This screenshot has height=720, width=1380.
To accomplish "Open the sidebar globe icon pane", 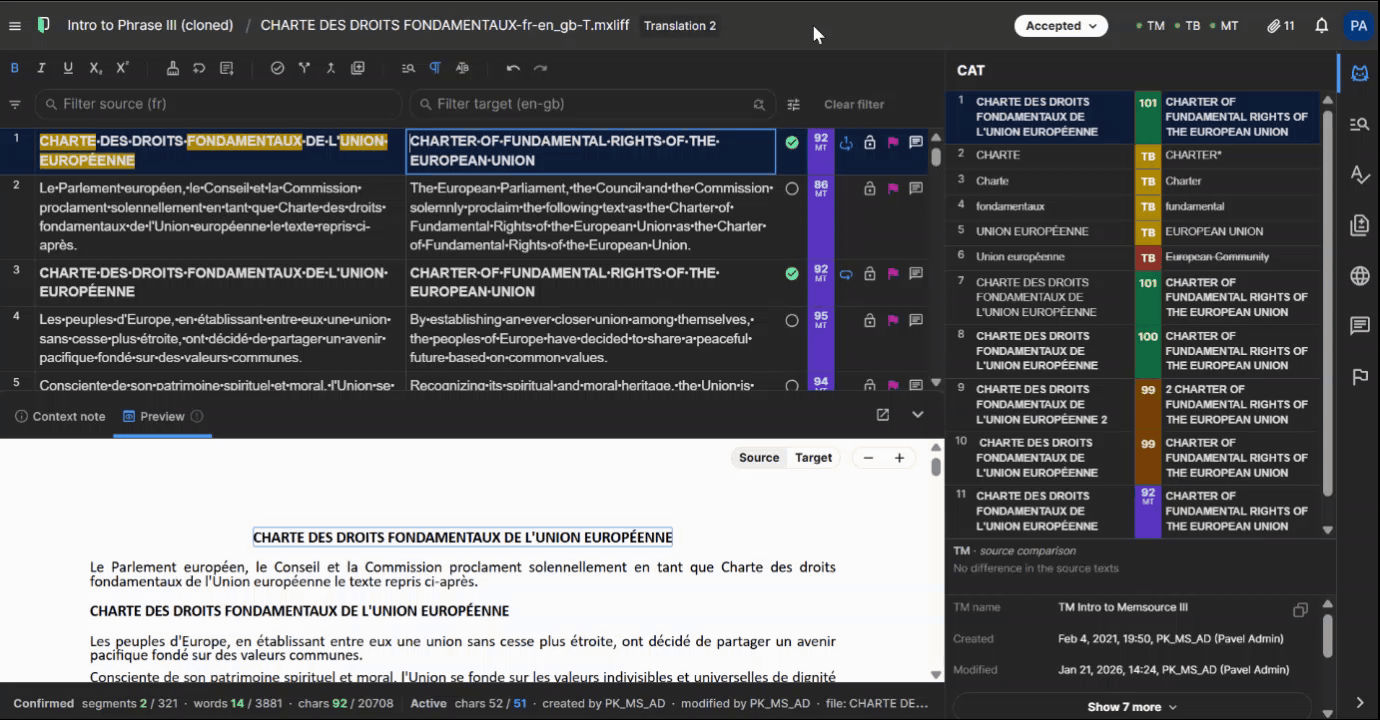I will point(1359,276).
